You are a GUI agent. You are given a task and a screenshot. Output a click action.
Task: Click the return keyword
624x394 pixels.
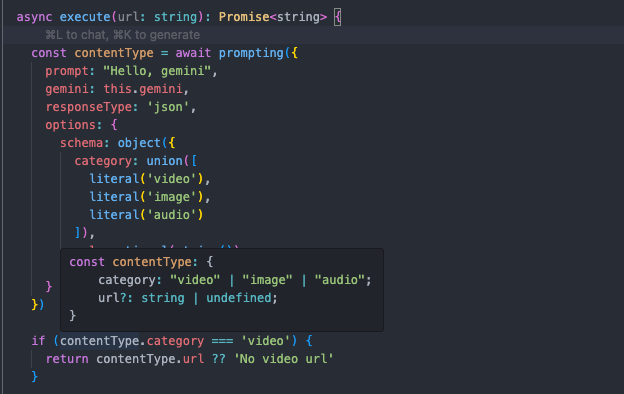(67, 359)
